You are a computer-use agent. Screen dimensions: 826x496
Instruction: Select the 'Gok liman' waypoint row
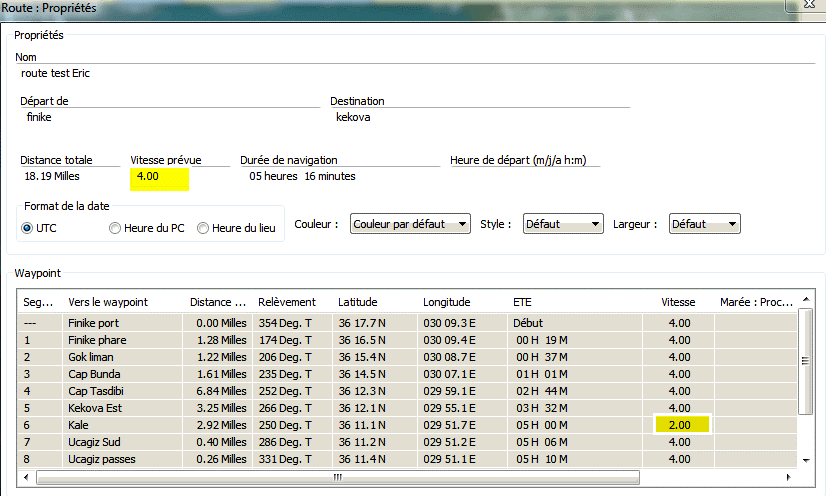(x=408, y=357)
